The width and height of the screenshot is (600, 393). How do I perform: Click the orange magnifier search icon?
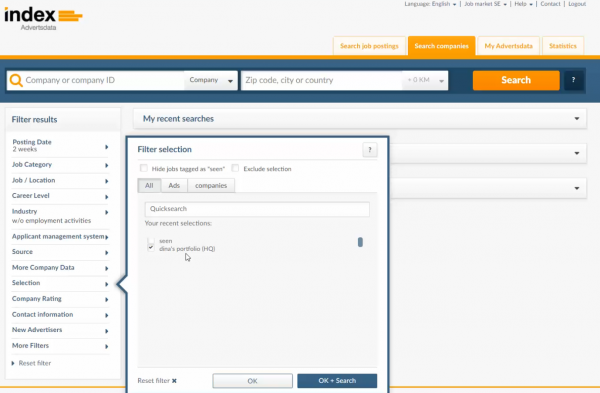pos(16,80)
